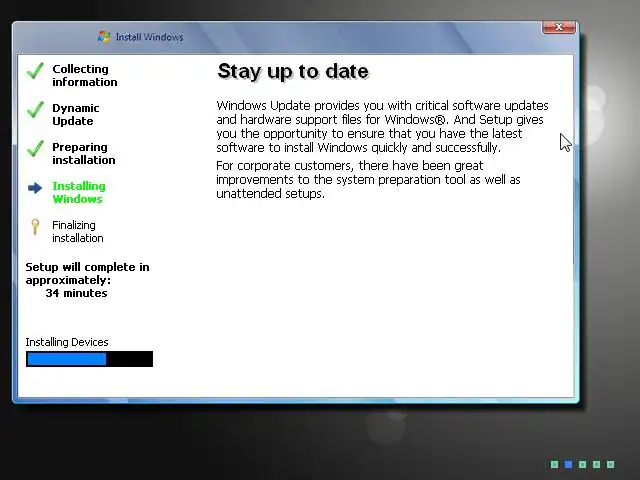Select the Preparing installation step label
Image resolution: width=640 pixels, height=480 pixels.
point(84,153)
